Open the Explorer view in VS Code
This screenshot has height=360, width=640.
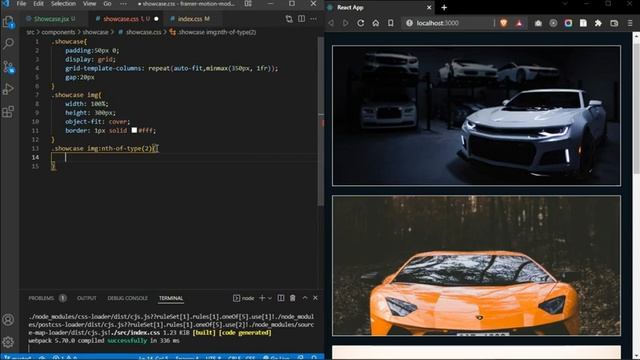[x=8, y=22]
